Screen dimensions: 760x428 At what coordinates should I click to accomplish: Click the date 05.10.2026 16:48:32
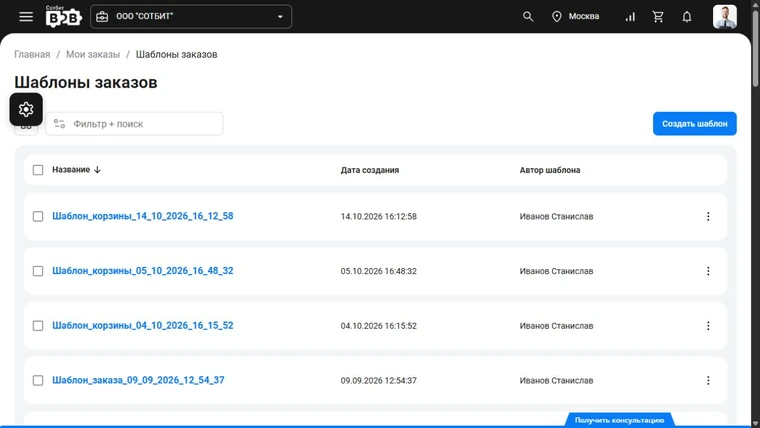(x=379, y=271)
